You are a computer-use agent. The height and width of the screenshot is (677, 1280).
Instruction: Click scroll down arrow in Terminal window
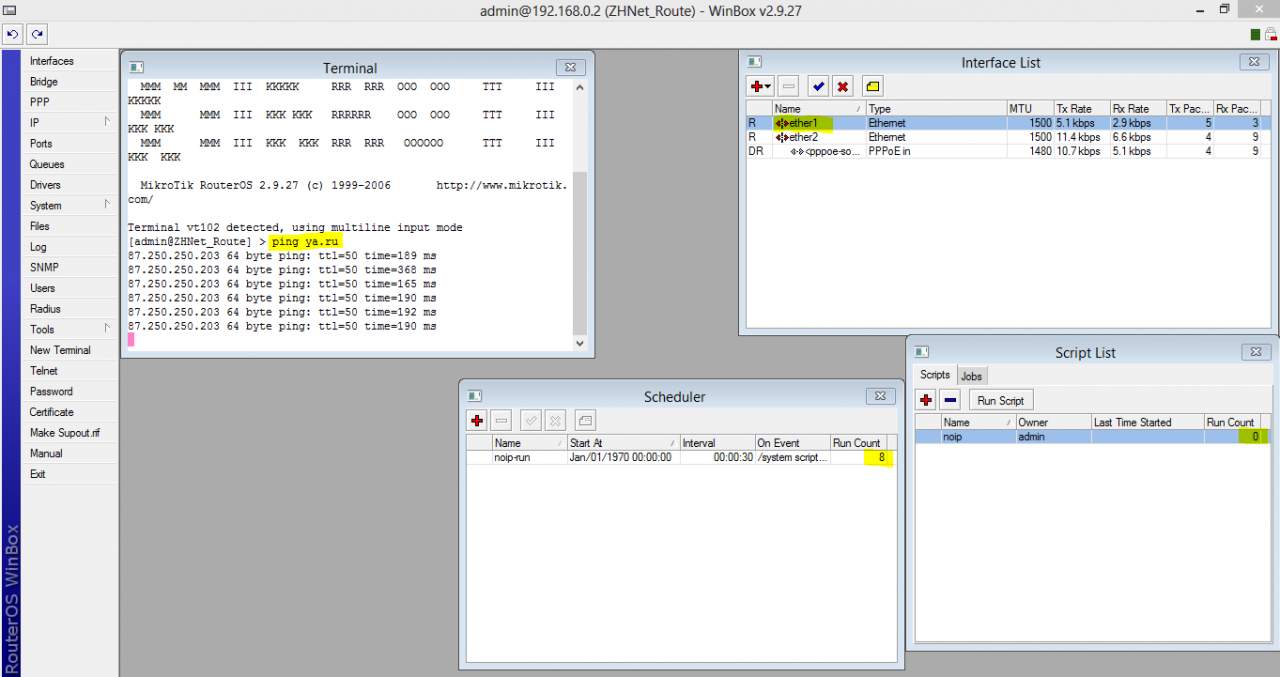tap(579, 343)
